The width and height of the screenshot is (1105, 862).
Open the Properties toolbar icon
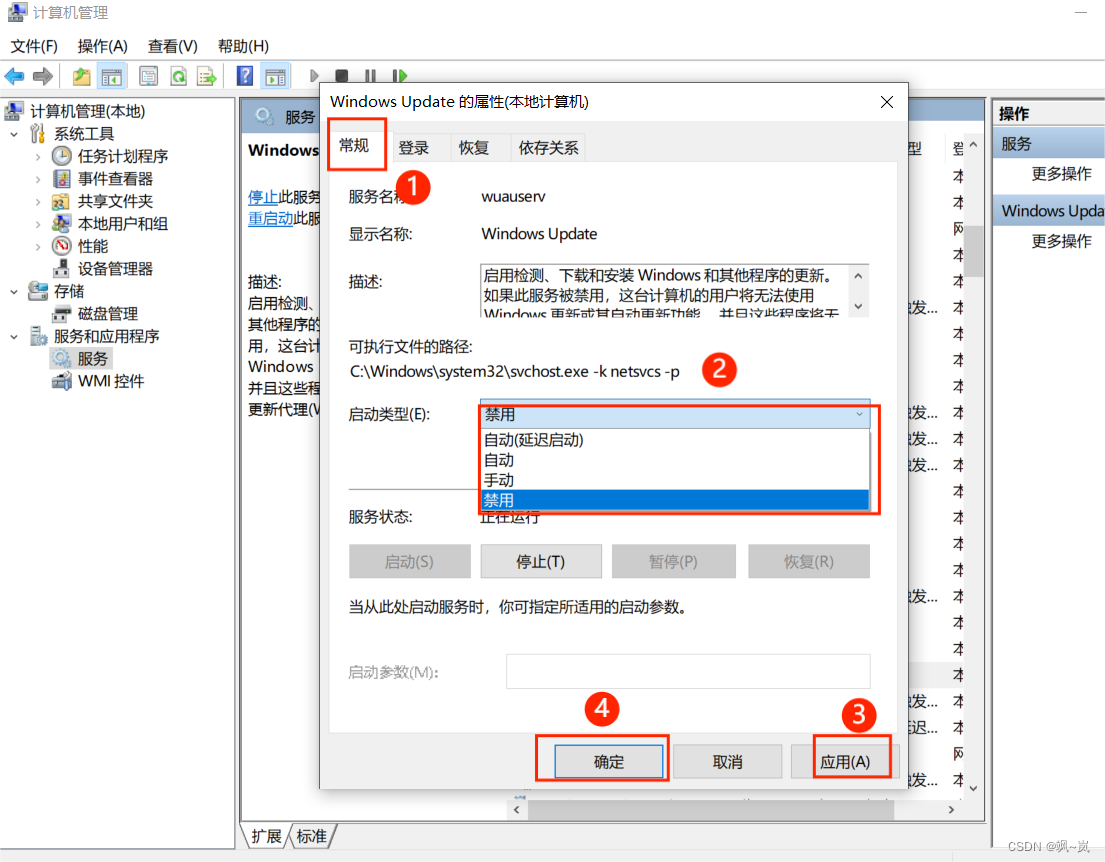tap(148, 76)
